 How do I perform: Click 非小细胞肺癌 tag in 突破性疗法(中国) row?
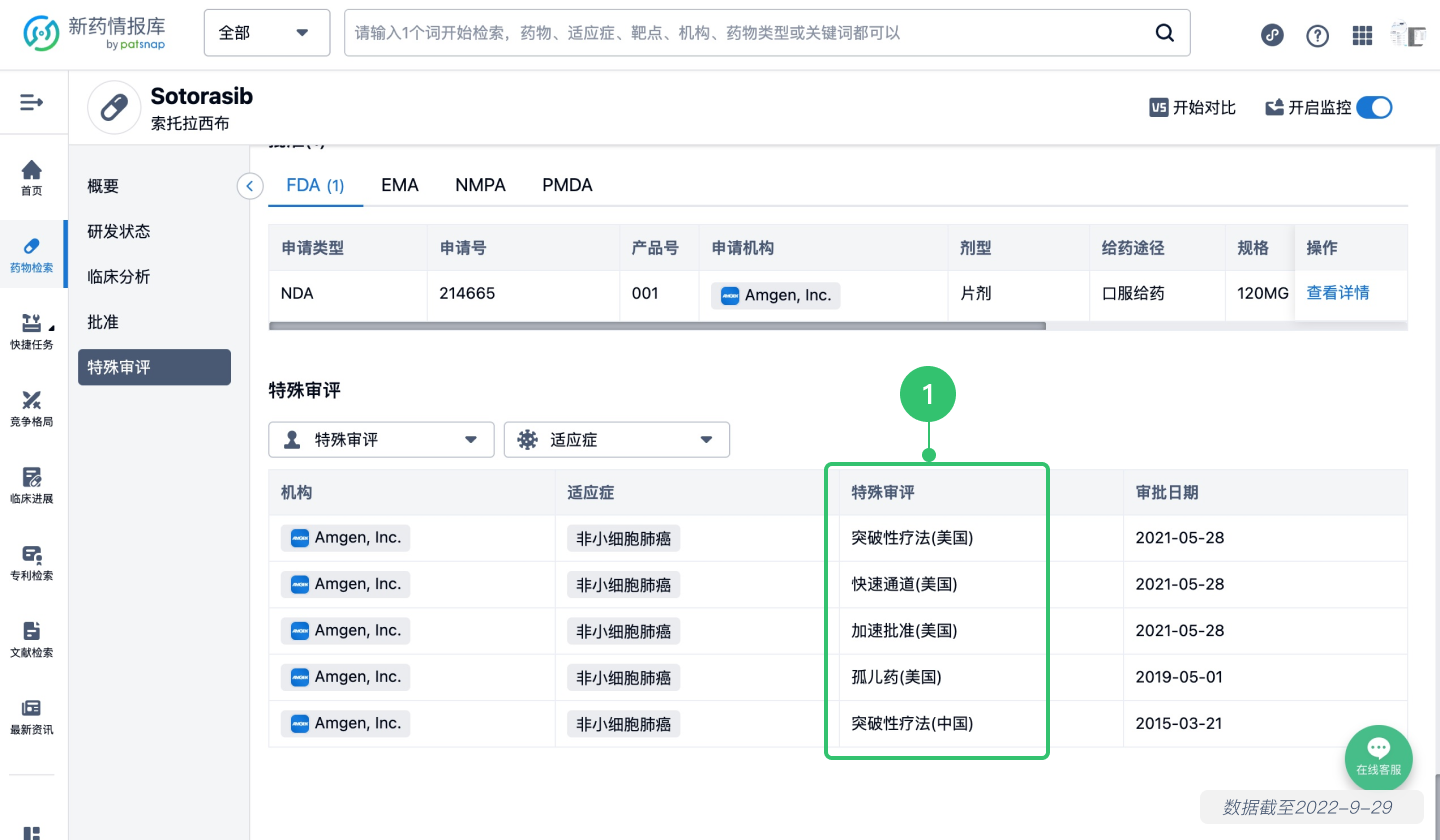[623, 724]
